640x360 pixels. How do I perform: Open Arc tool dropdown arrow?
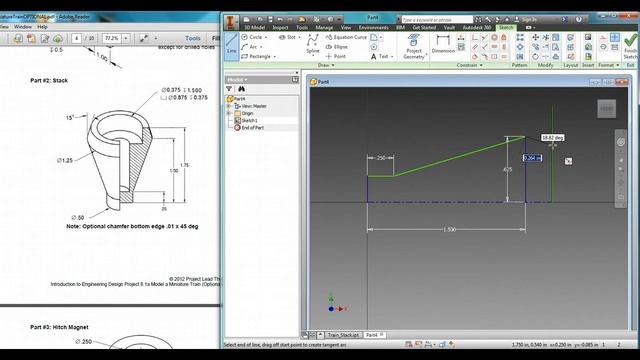pyautogui.click(x=261, y=47)
